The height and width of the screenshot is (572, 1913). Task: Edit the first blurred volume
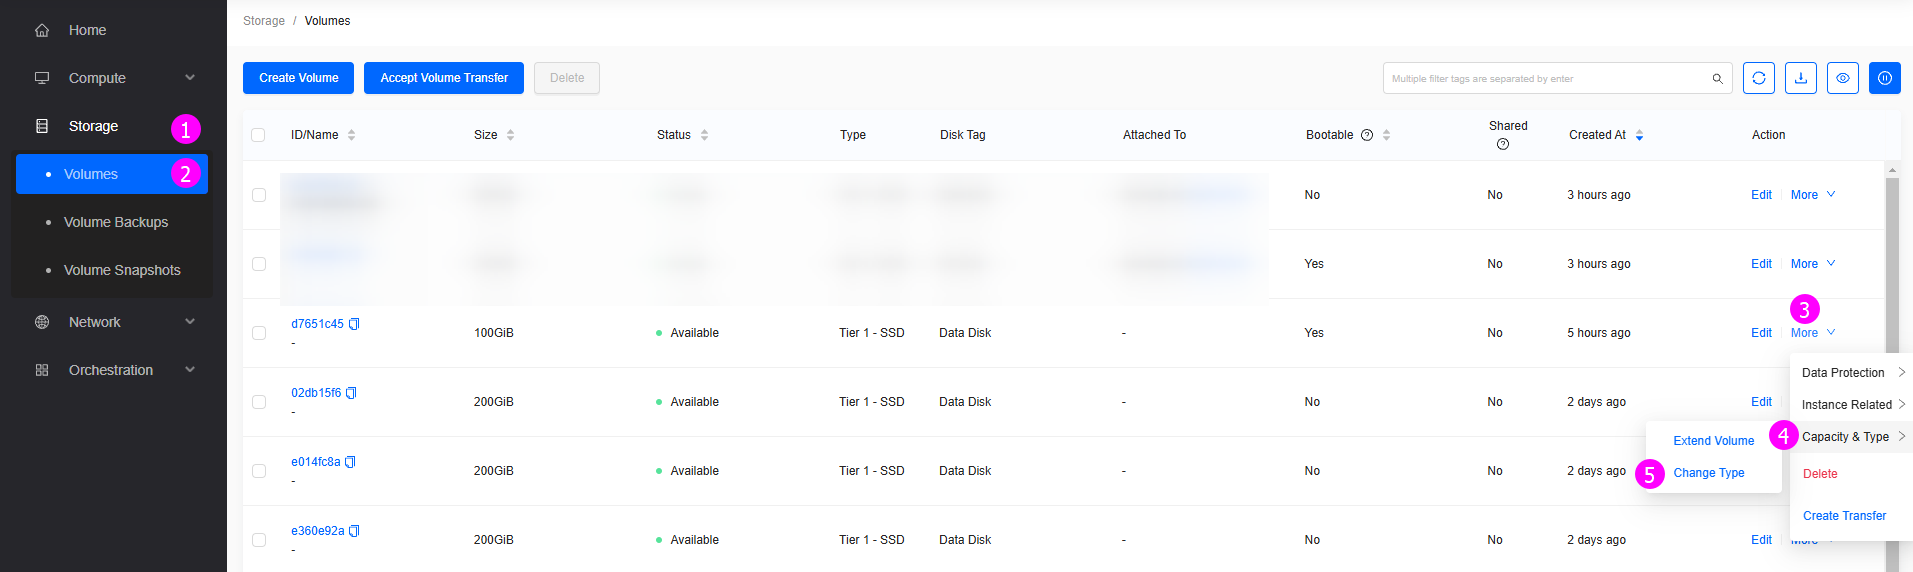pyautogui.click(x=1761, y=195)
